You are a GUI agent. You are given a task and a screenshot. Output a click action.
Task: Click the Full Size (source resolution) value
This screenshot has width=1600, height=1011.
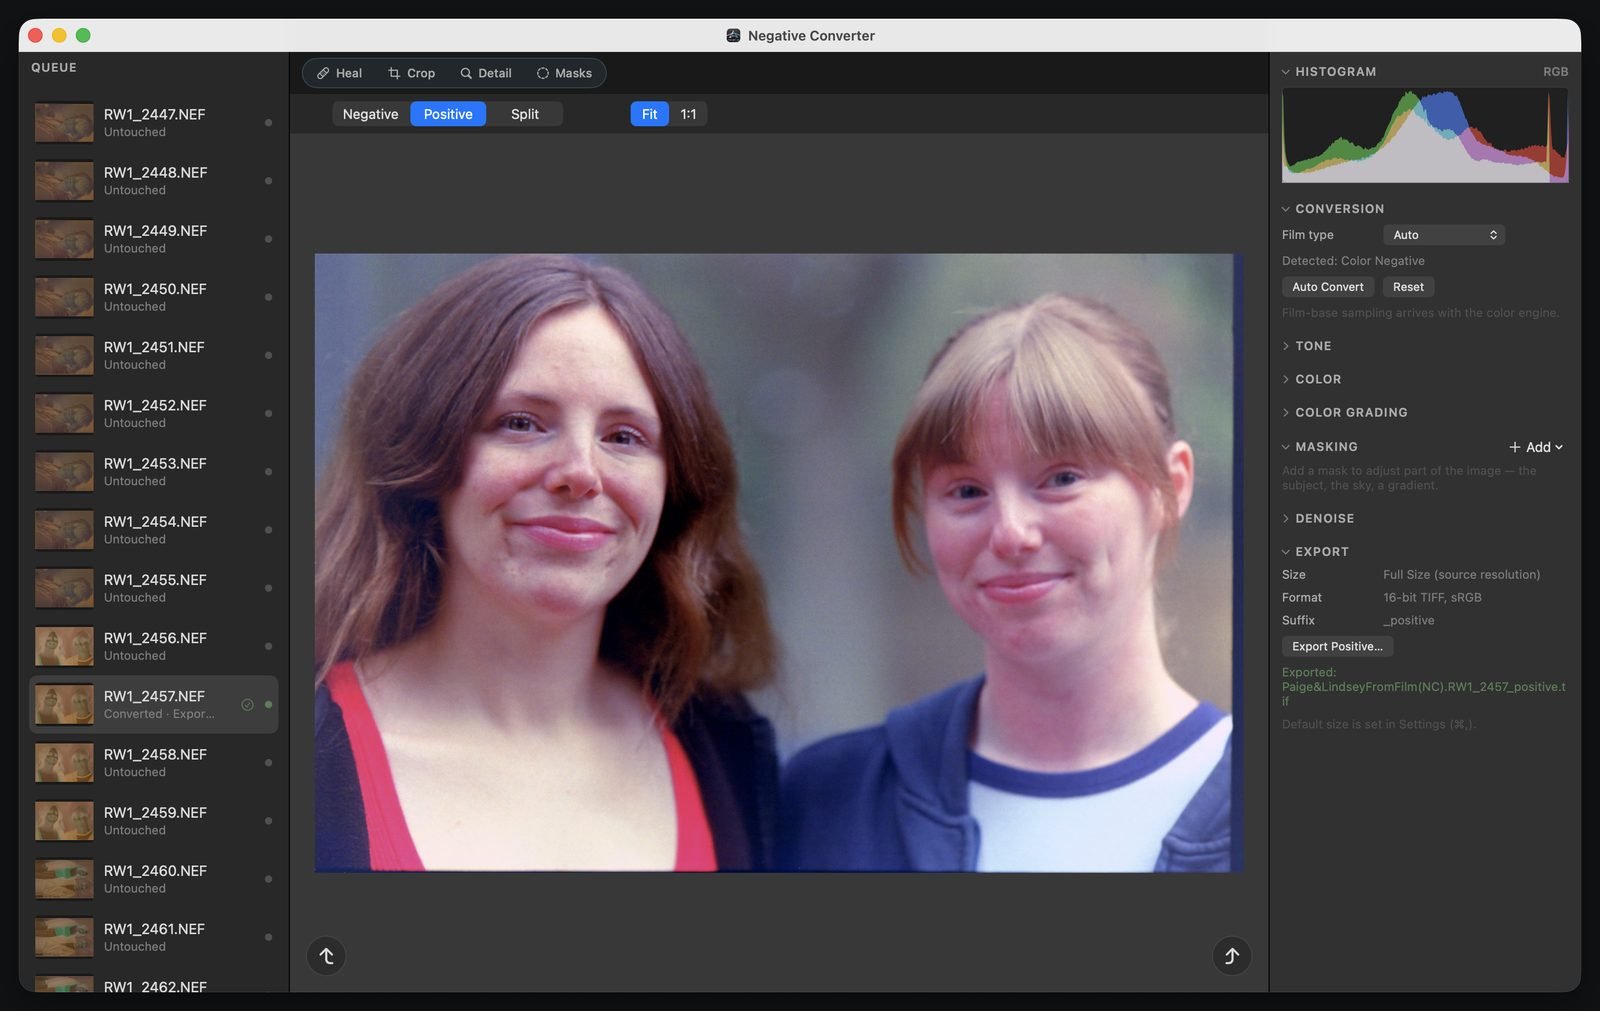pos(1461,575)
